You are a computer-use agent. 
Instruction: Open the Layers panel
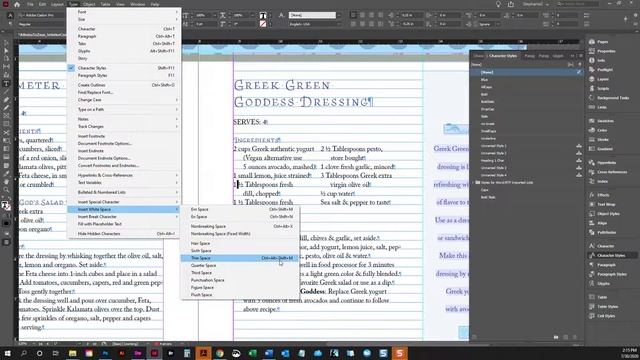point(599,79)
